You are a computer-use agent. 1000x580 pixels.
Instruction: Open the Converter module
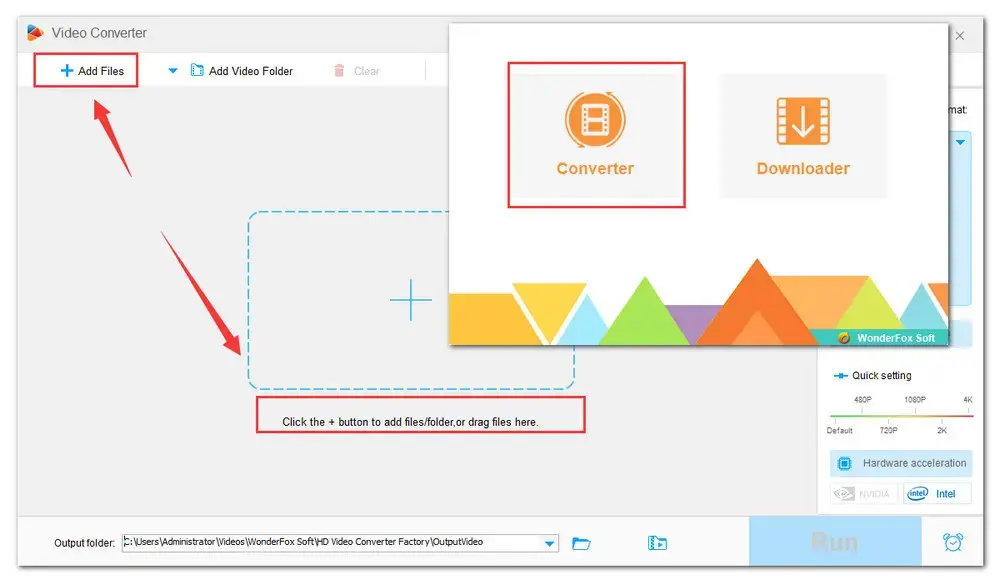pyautogui.click(x=596, y=135)
